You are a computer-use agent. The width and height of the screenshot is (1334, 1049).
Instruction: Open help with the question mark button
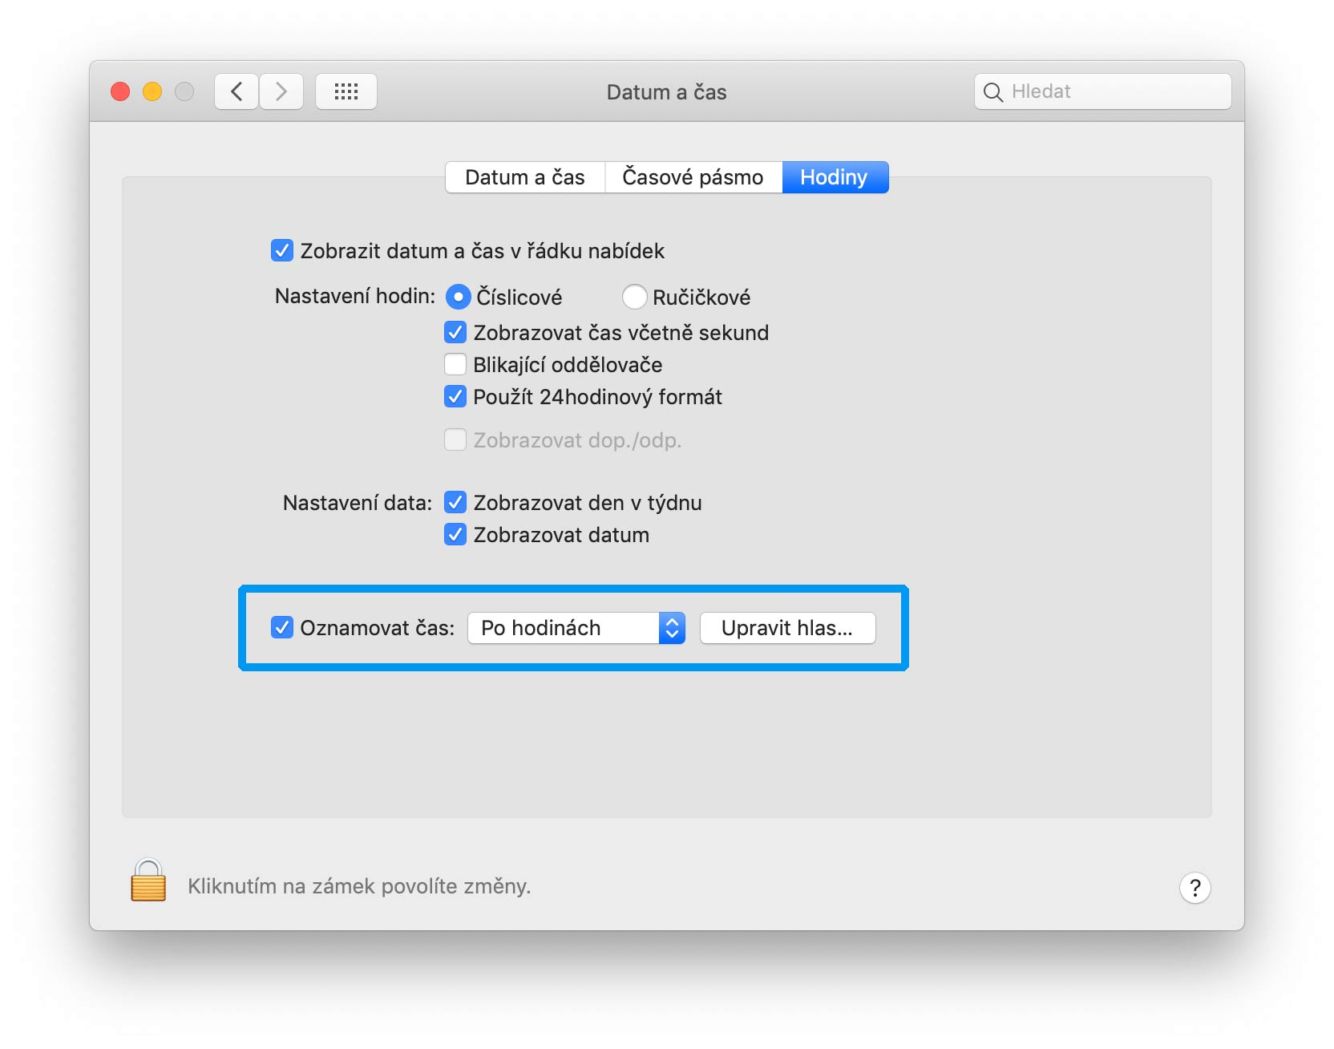pos(1194,888)
